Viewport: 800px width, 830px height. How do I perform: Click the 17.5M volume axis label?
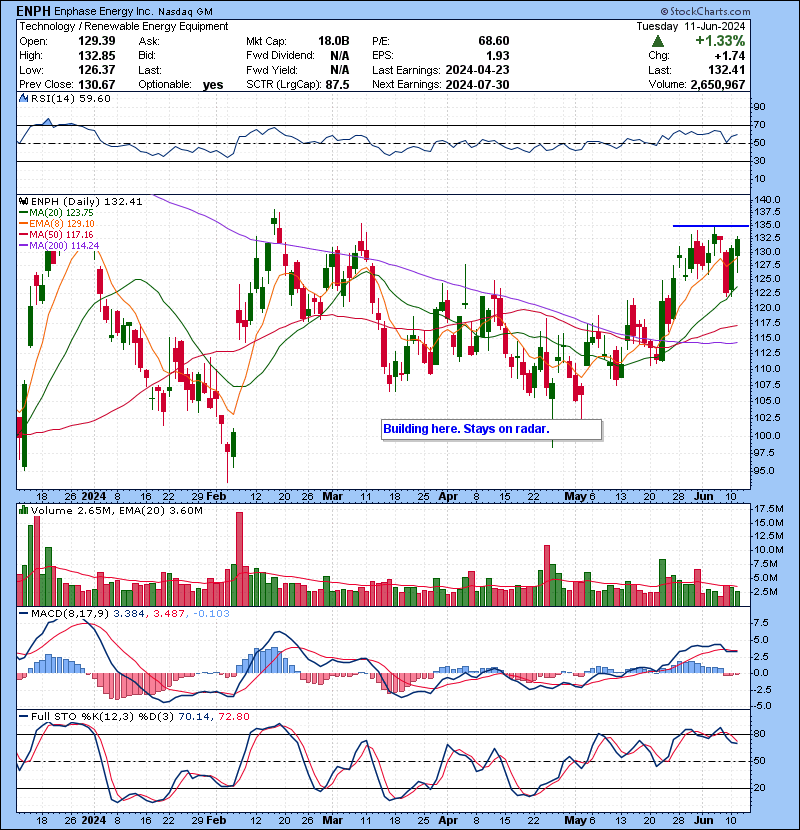click(x=768, y=509)
